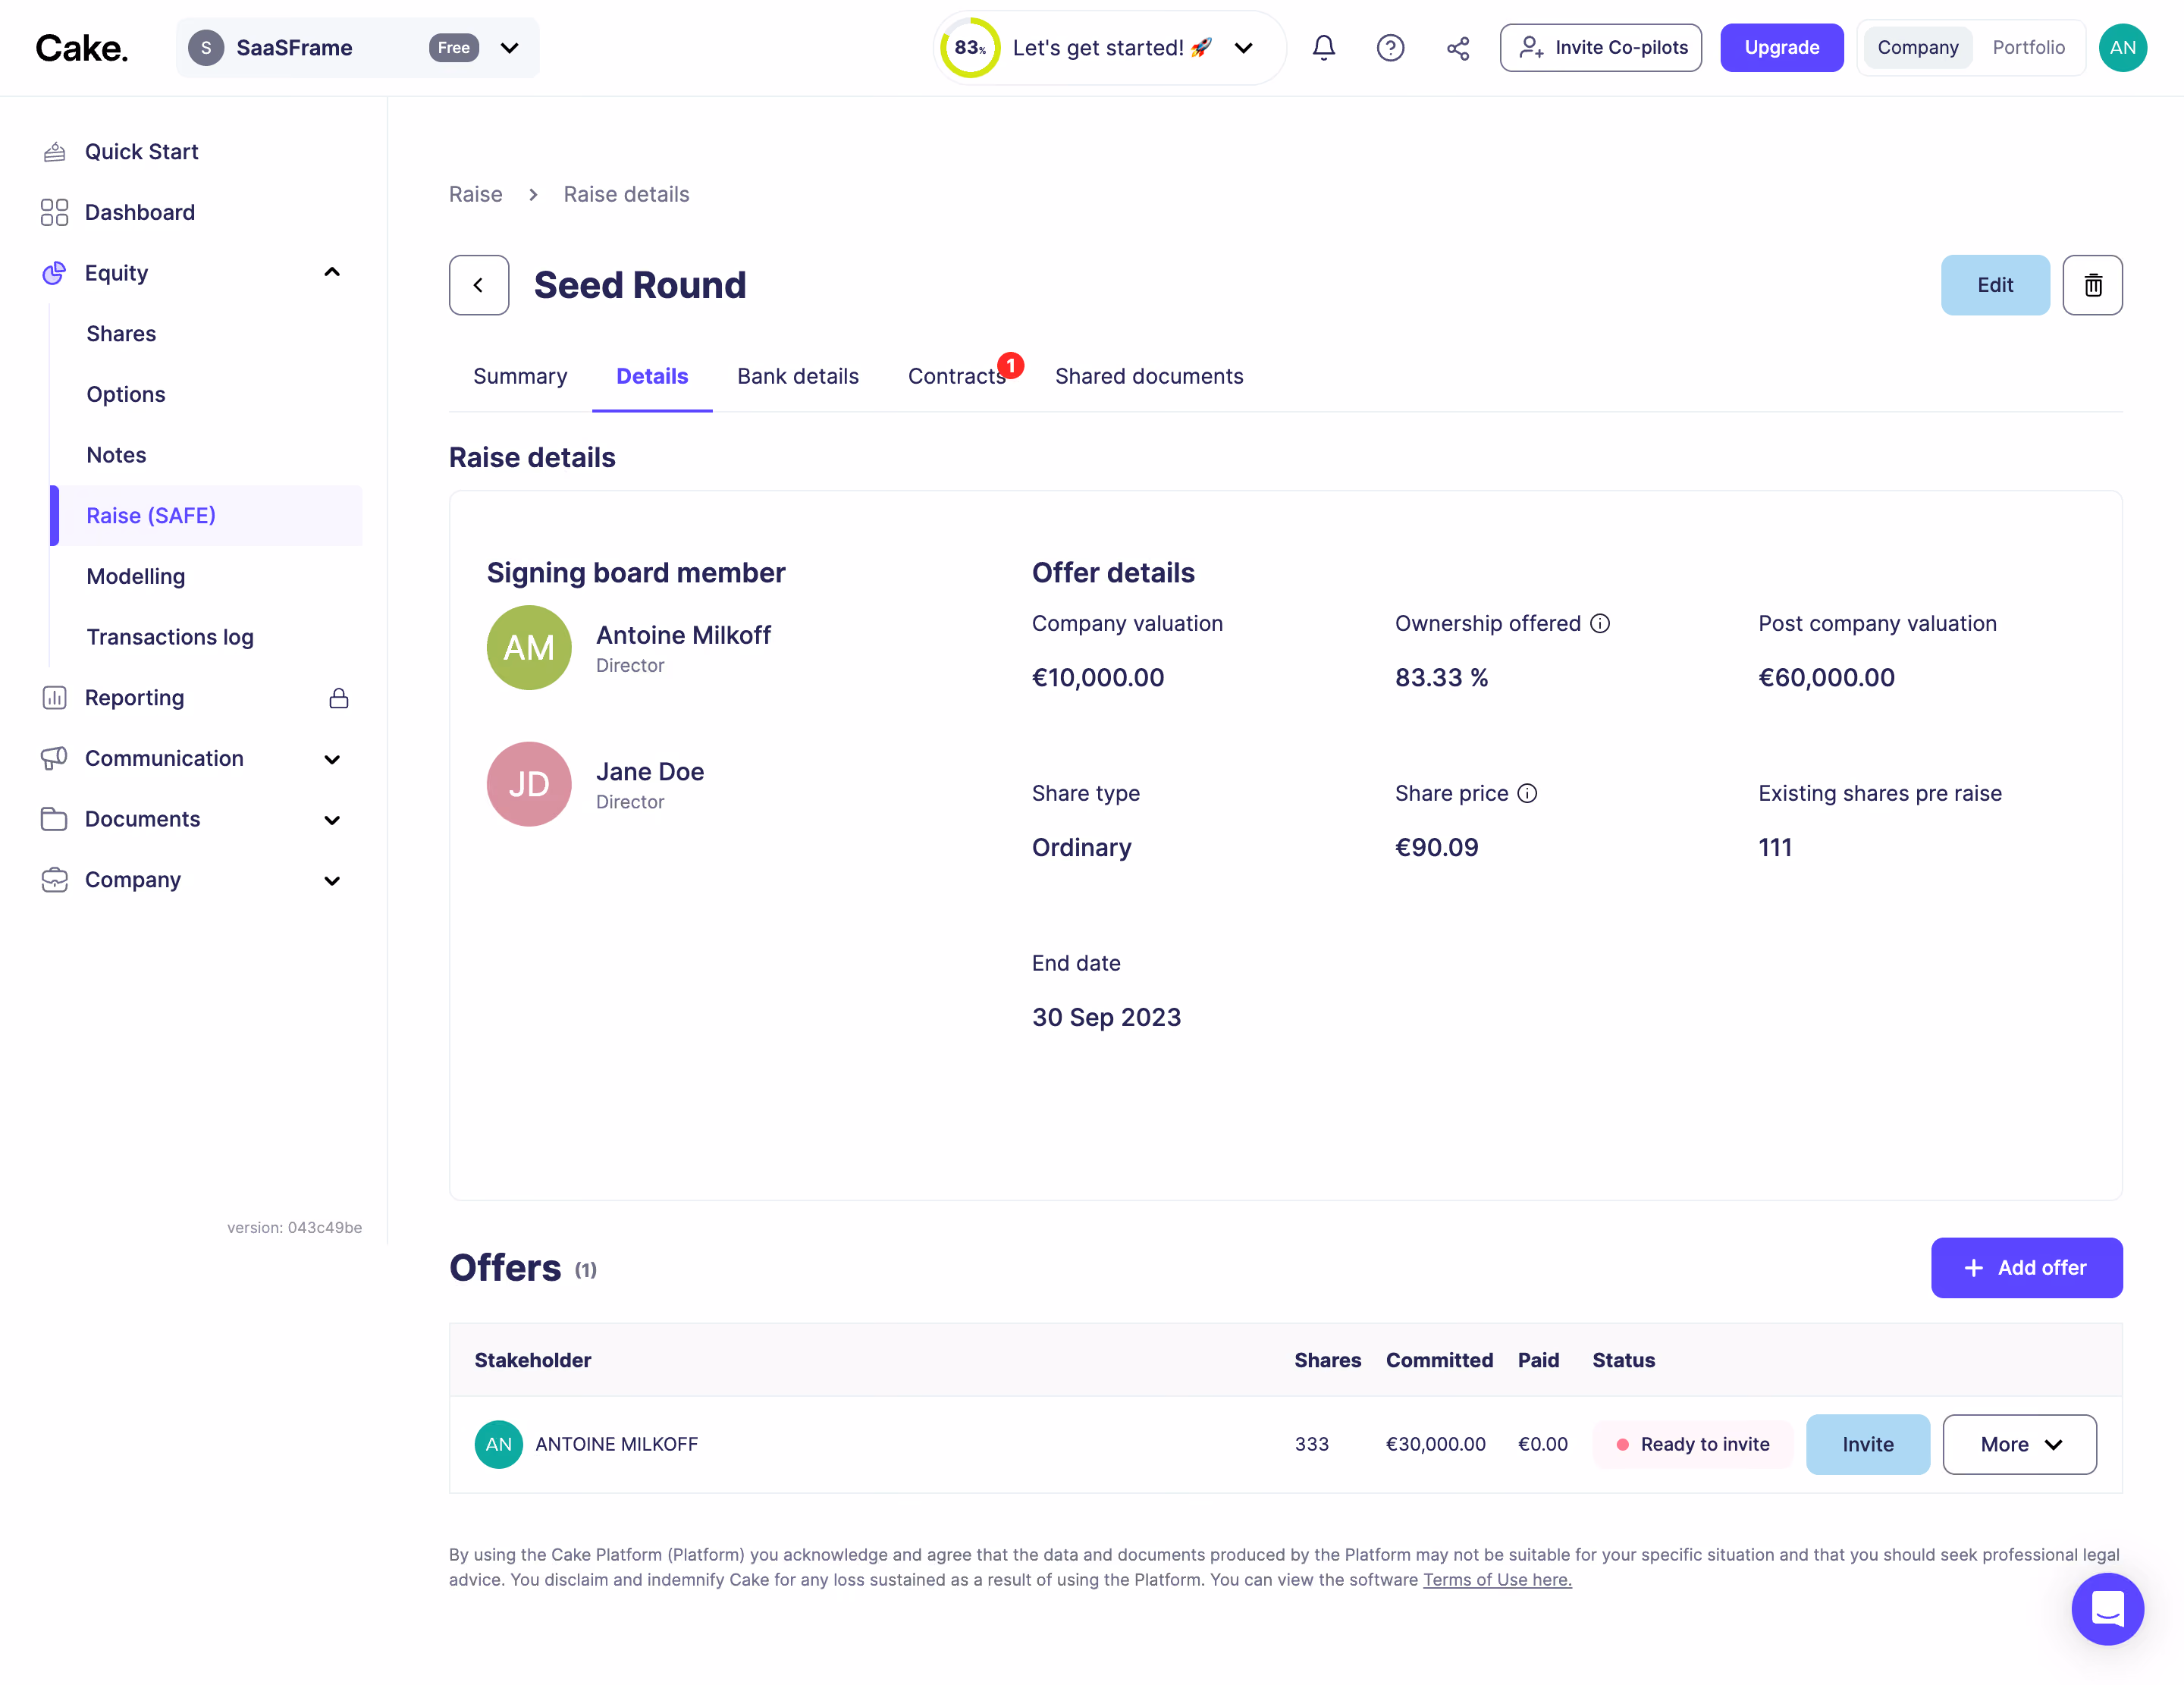Click the share network icon

point(1457,47)
